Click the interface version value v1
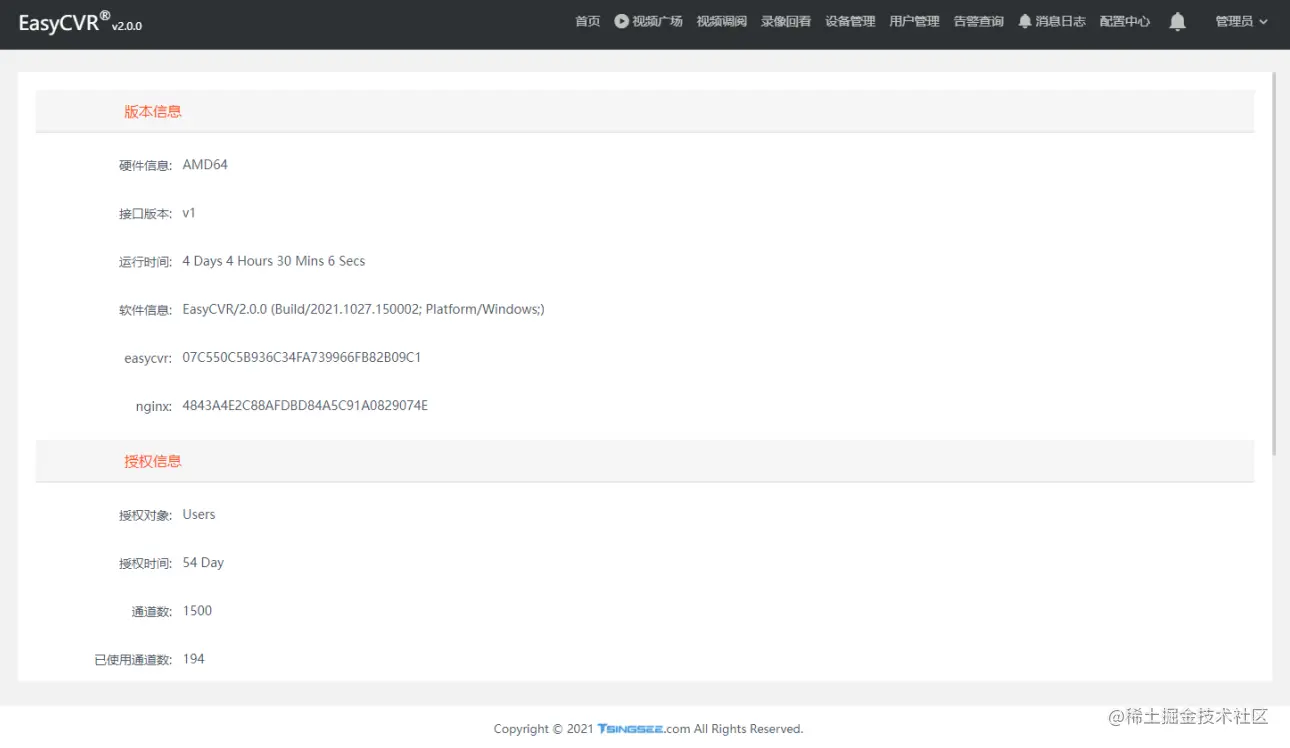This screenshot has height=748, width=1290. [189, 213]
